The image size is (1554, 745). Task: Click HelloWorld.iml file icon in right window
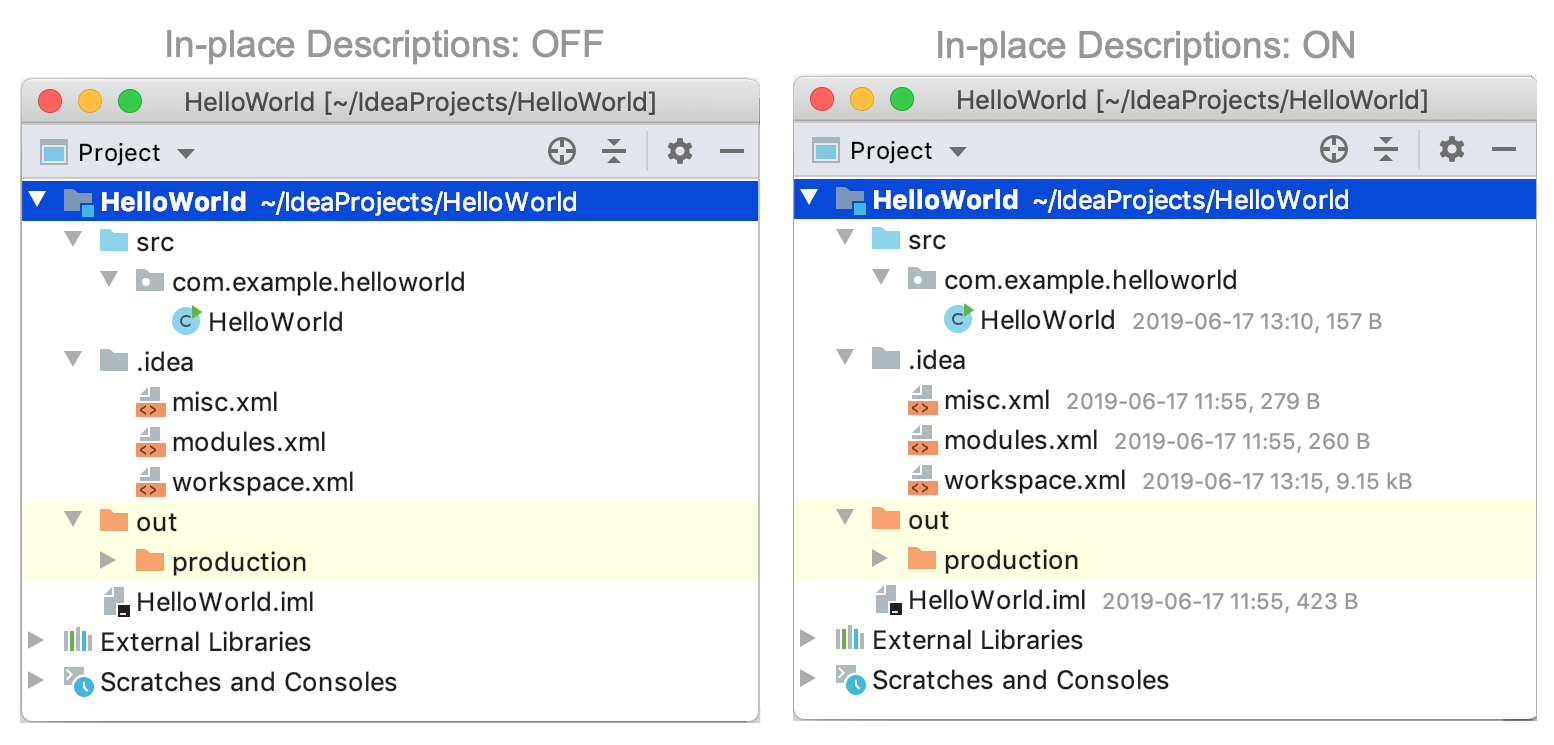[888, 600]
